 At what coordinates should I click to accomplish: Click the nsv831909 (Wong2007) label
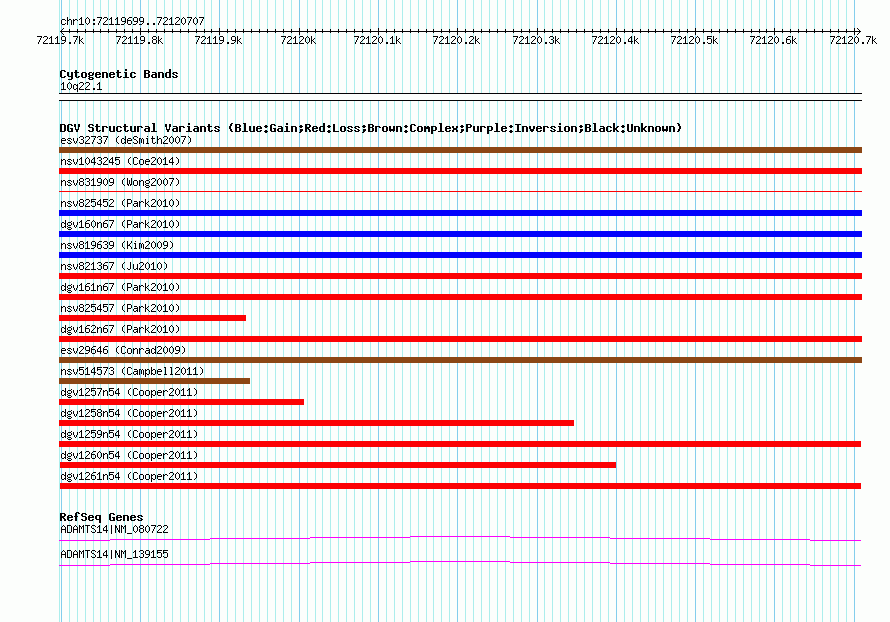120,182
